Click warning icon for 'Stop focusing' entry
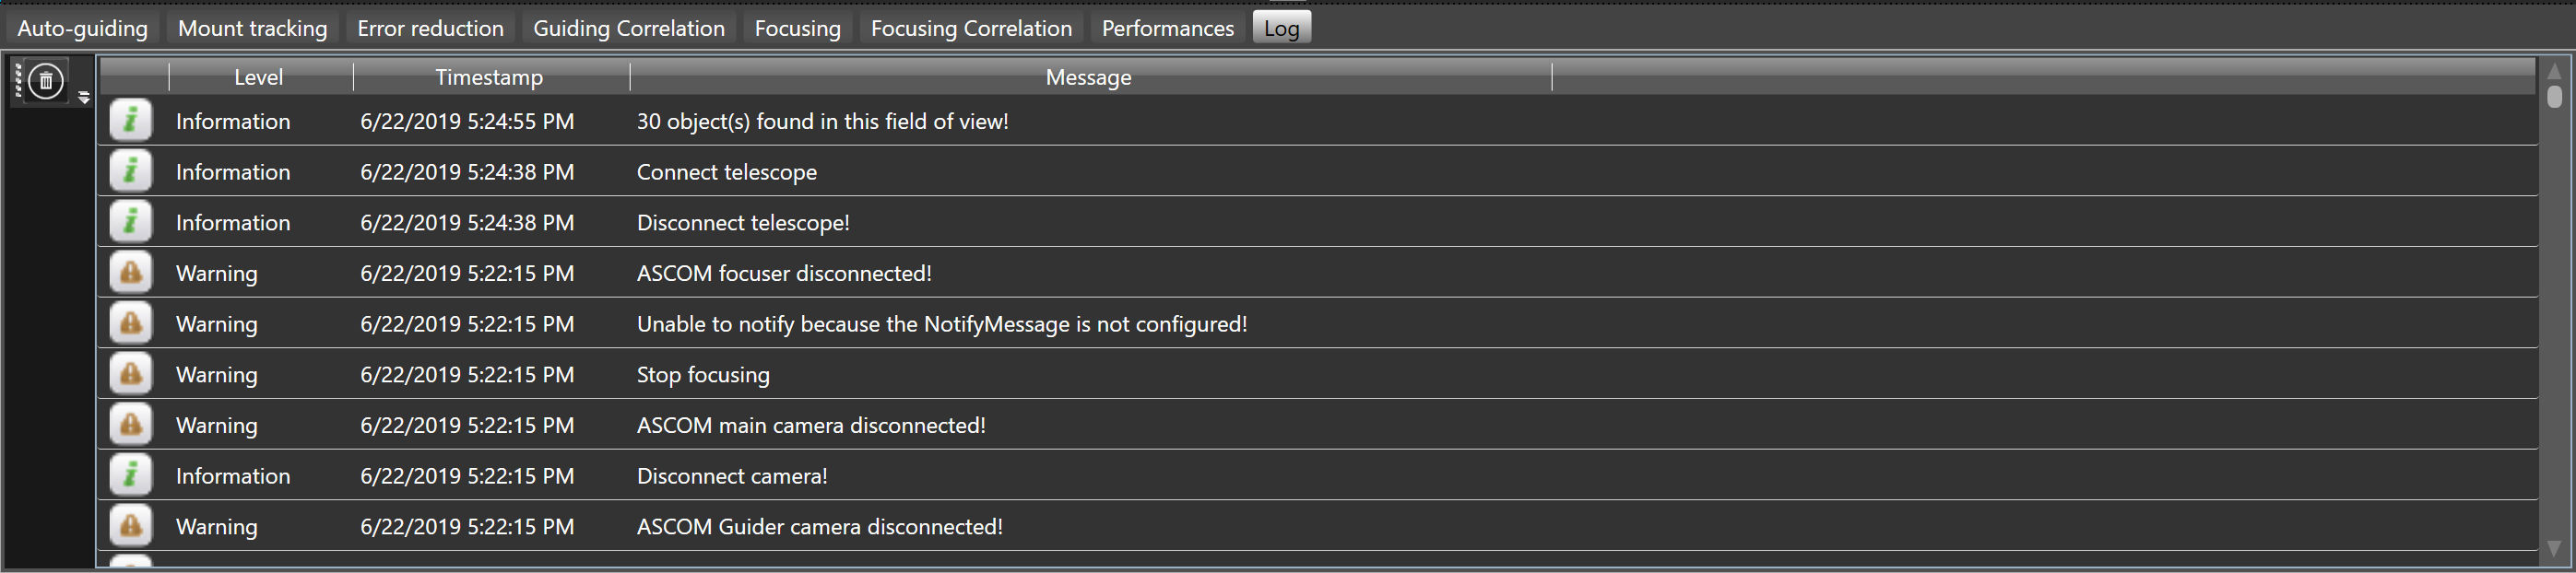 coord(131,374)
